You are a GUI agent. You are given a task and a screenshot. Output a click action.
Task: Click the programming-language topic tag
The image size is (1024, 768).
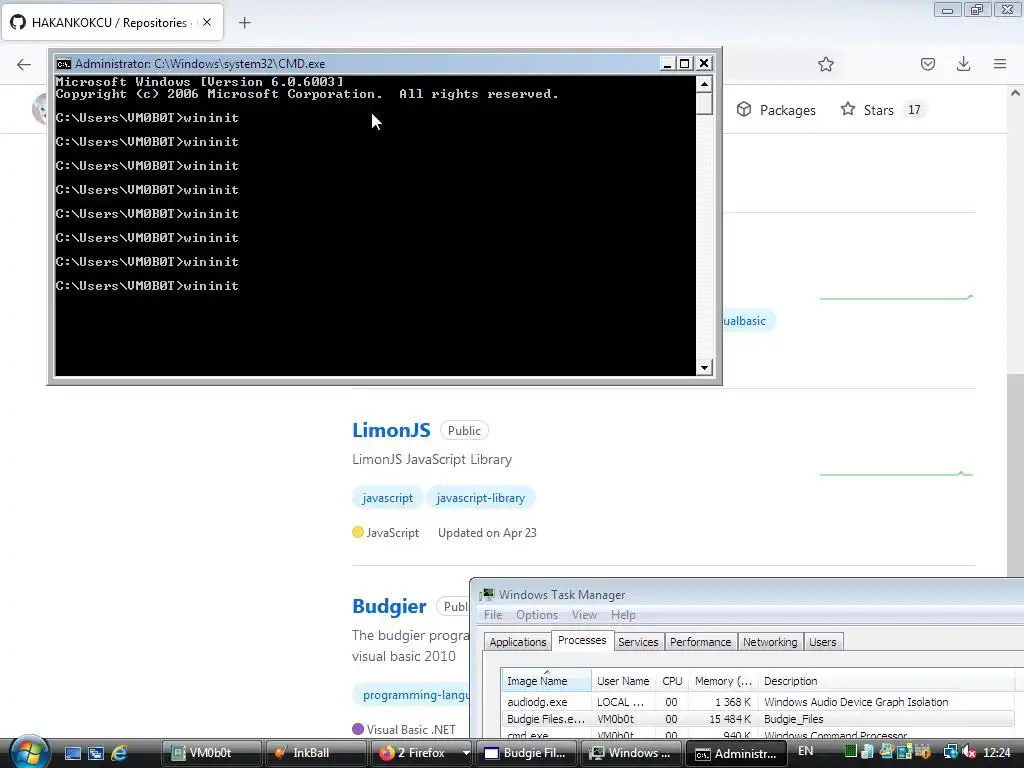pos(411,695)
